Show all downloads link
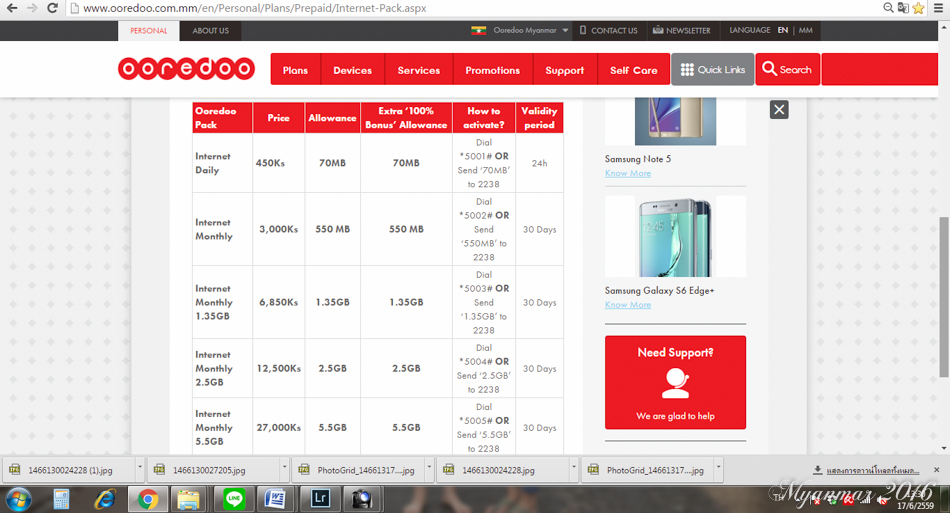 (x=872, y=471)
